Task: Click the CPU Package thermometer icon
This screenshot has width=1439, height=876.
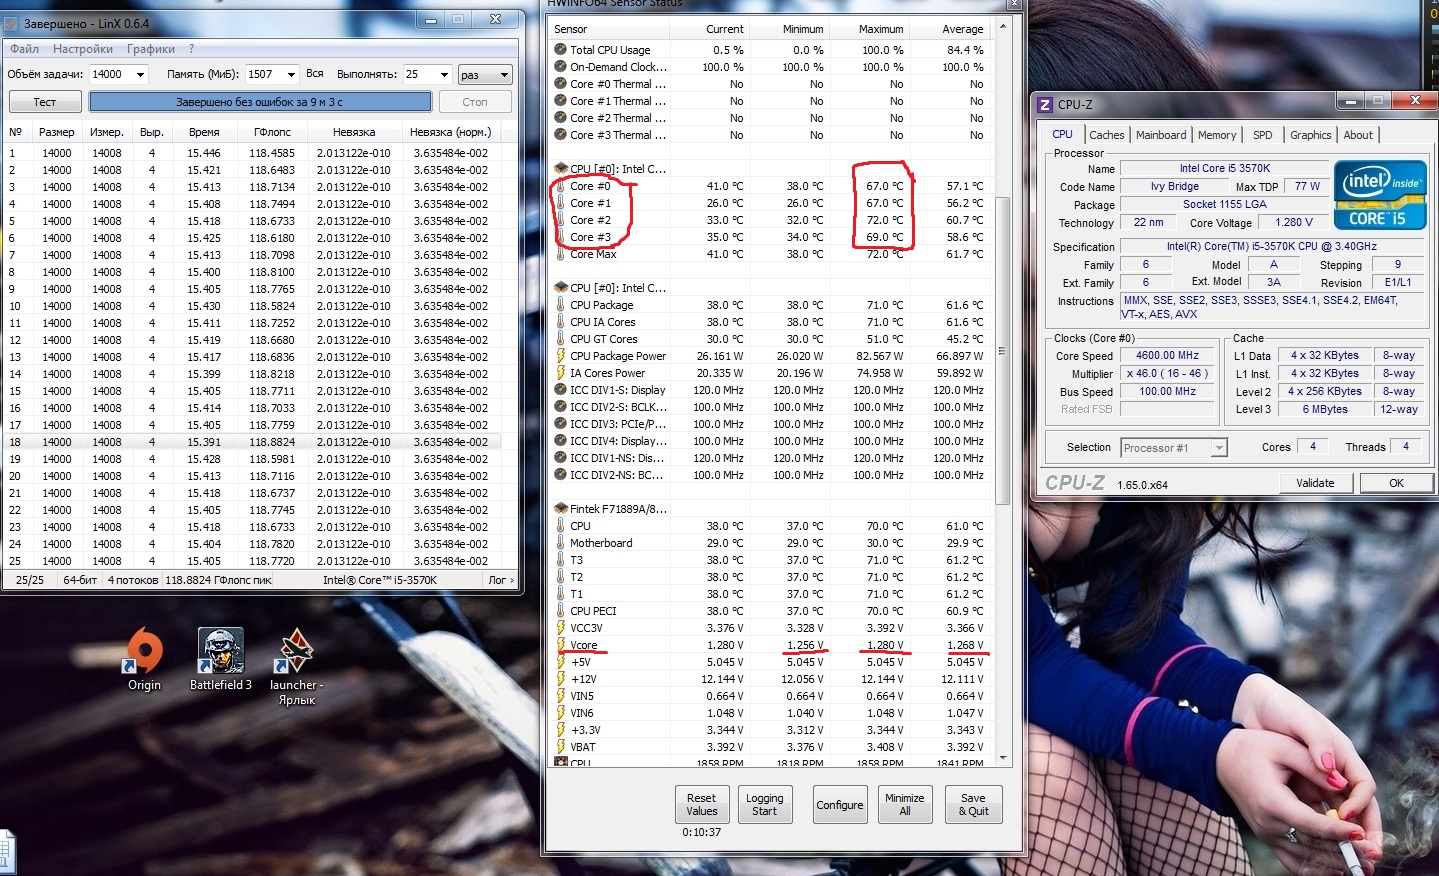Action: pyautogui.click(x=561, y=305)
